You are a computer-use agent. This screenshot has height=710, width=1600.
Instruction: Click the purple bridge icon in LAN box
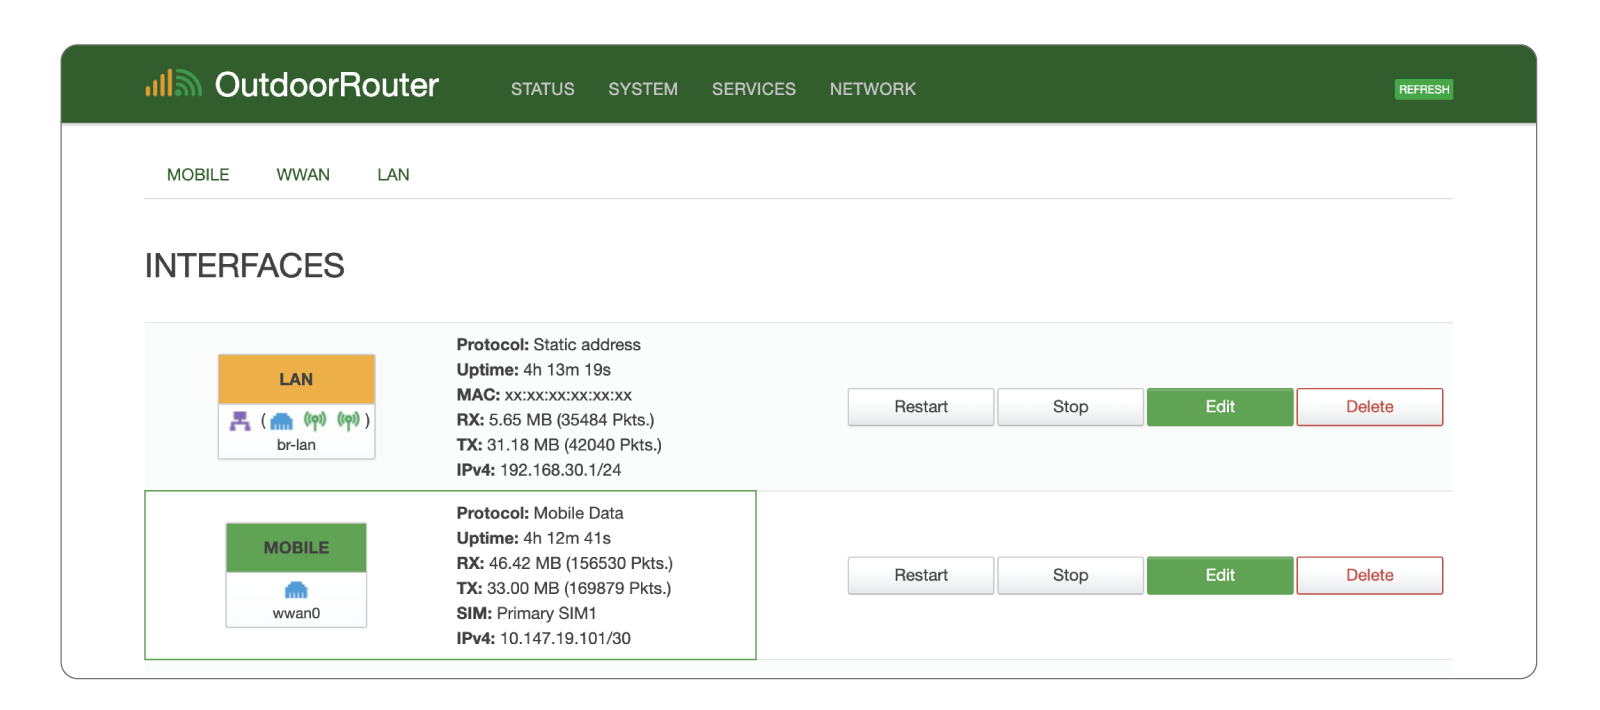pos(240,421)
